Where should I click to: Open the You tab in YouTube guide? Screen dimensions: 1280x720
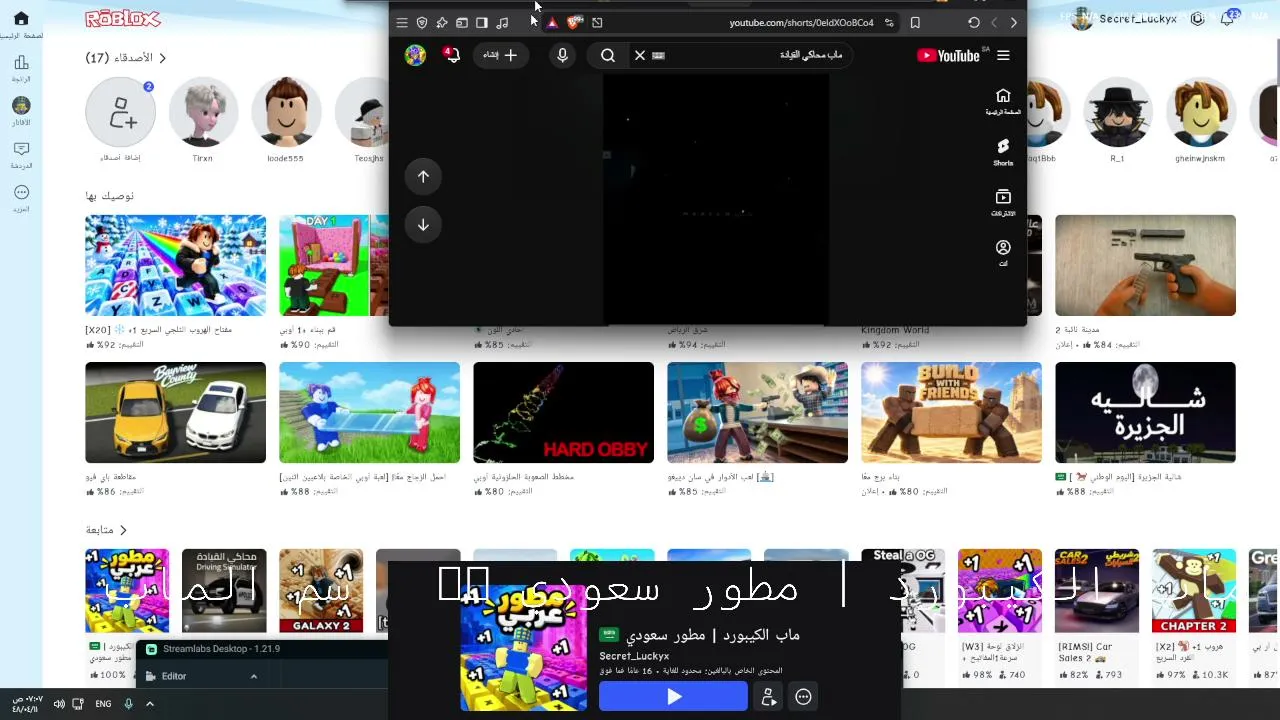(1003, 252)
